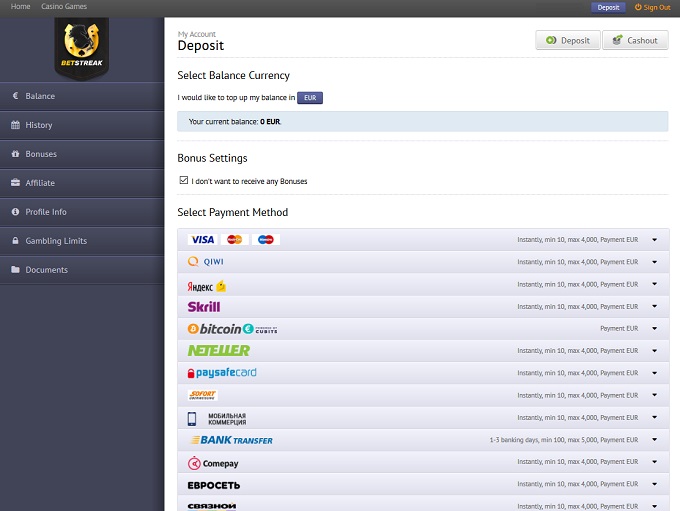Click the BetStreak horseshoe logo

point(82,47)
